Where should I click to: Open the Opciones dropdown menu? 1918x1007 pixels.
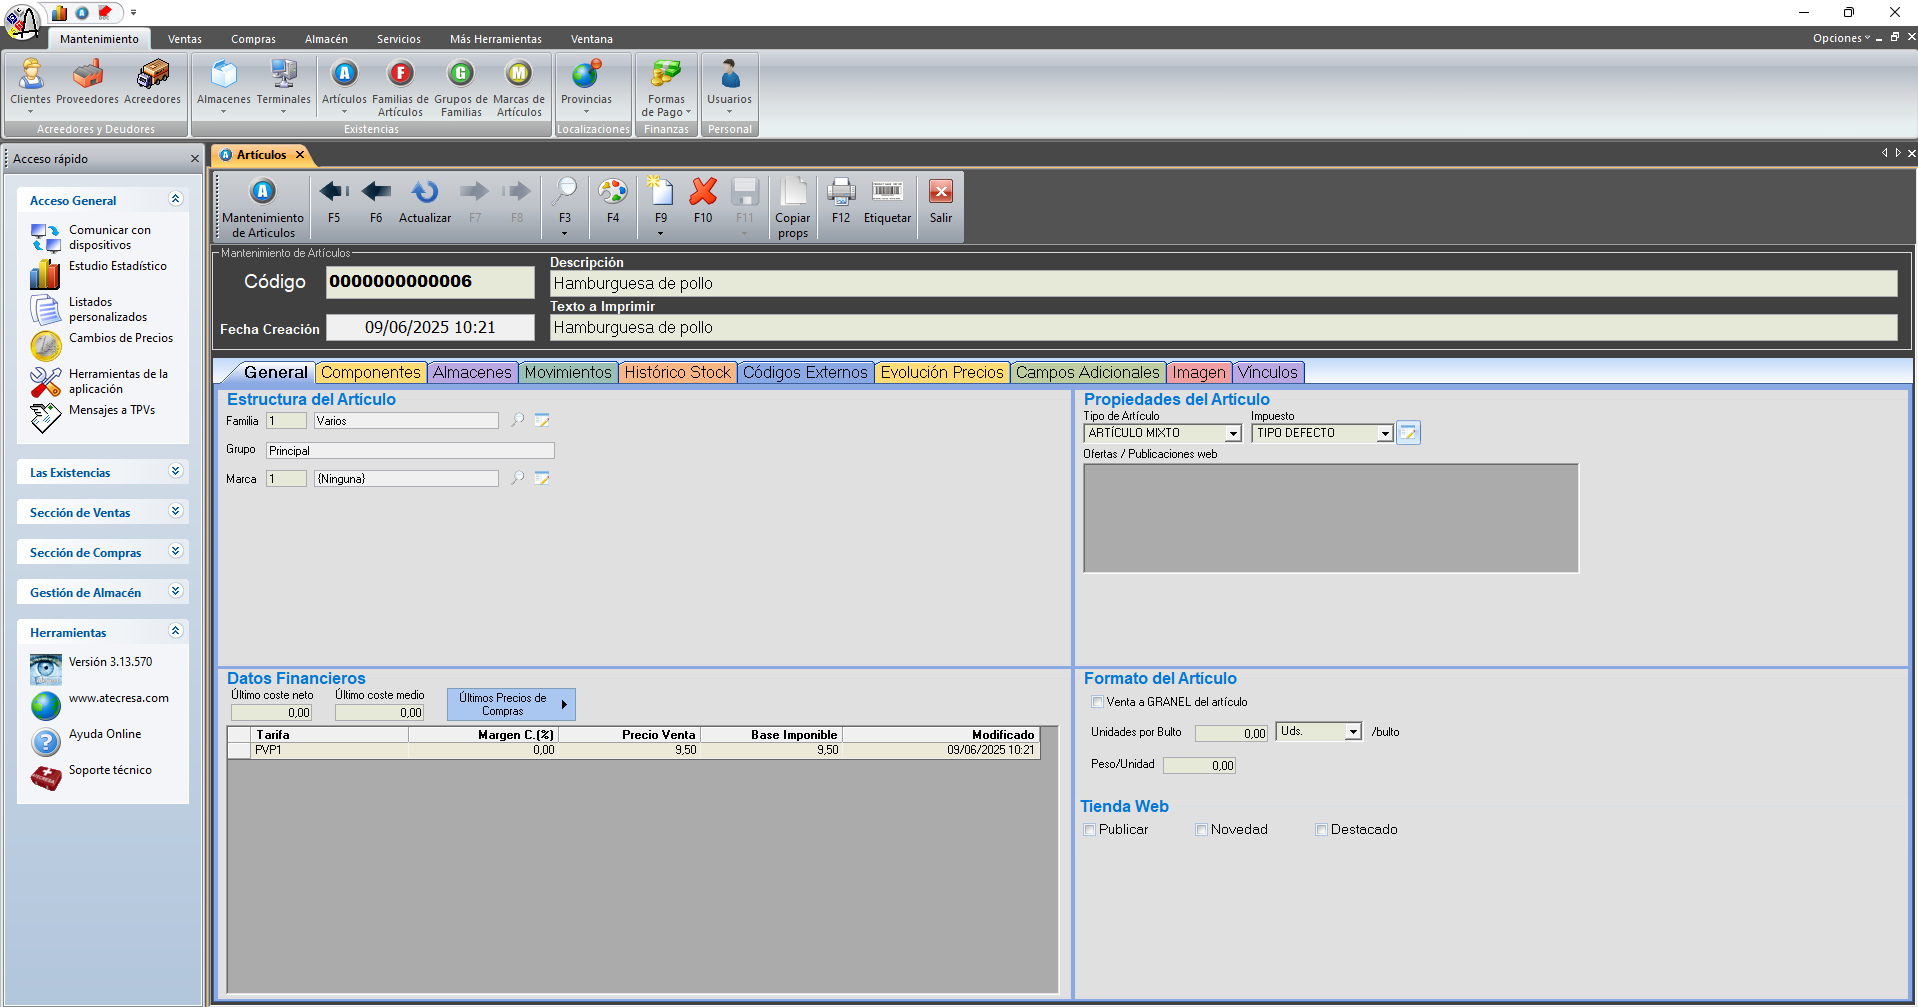pyautogui.click(x=1841, y=38)
